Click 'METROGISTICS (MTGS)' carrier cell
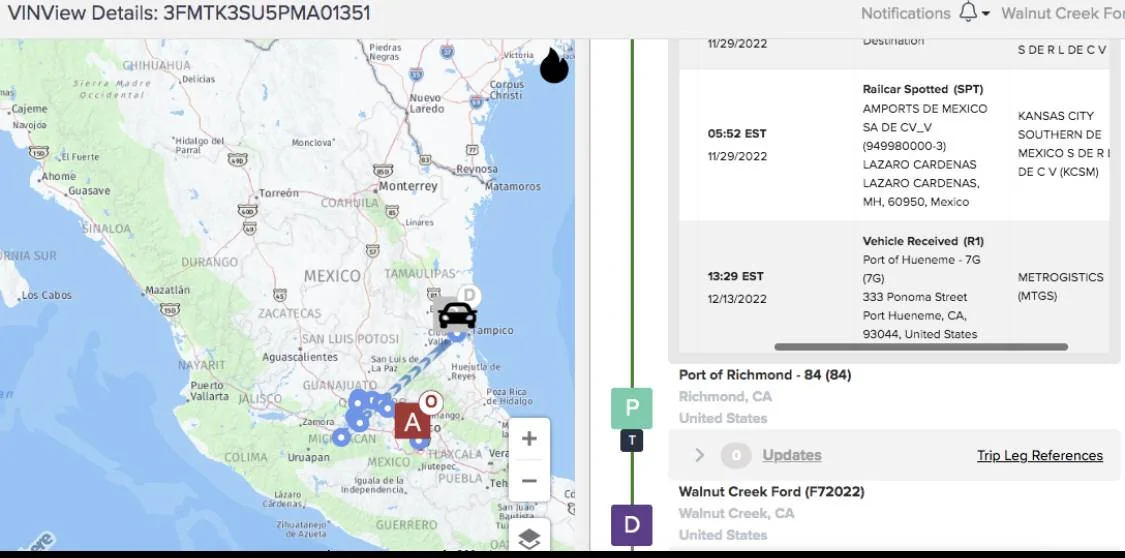The width and height of the screenshot is (1125, 558). click(x=1060, y=286)
